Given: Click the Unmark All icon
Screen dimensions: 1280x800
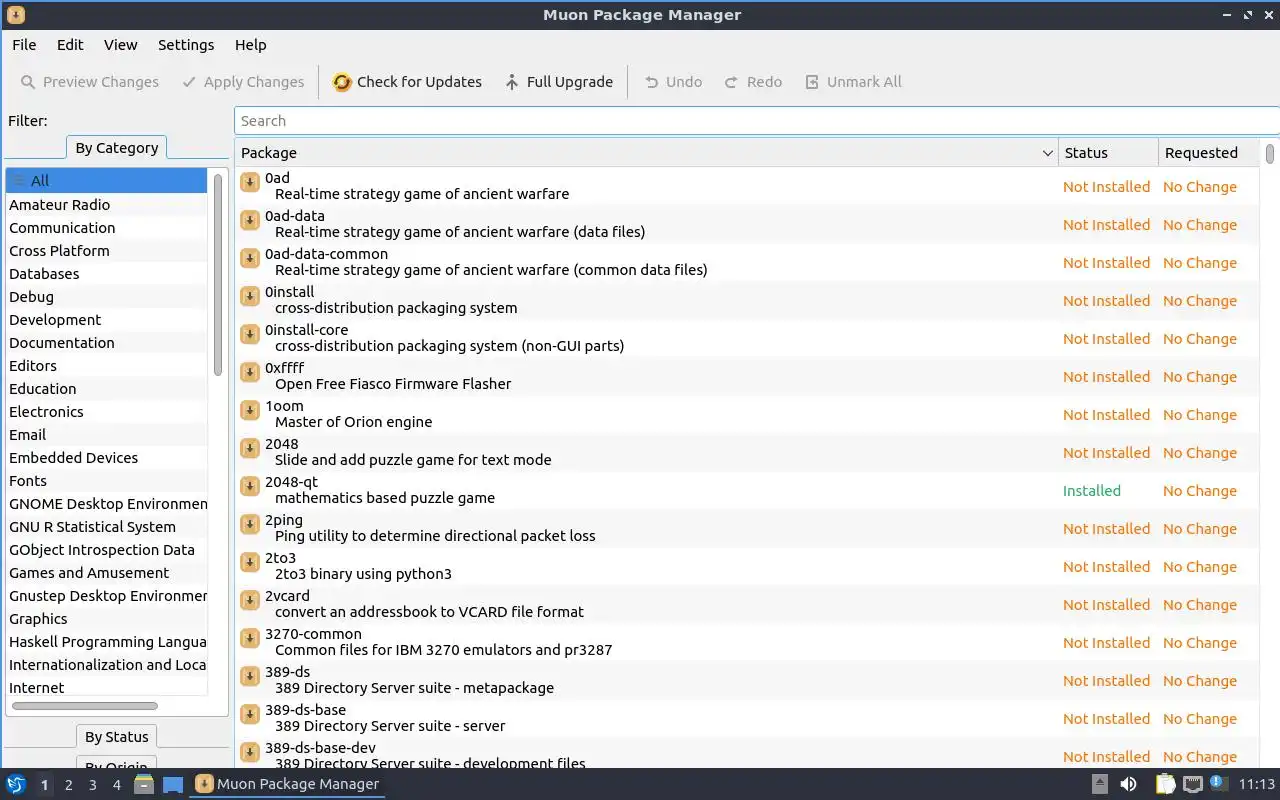Looking at the screenshot, I should coord(812,82).
